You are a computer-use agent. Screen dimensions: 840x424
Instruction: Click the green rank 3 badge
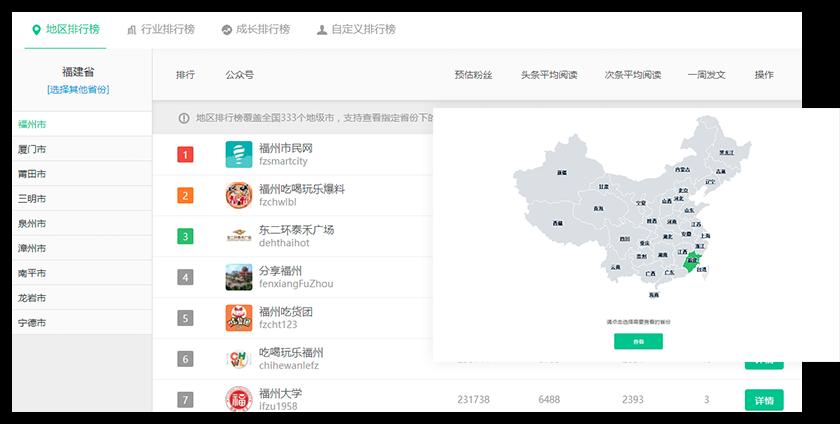click(185, 236)
